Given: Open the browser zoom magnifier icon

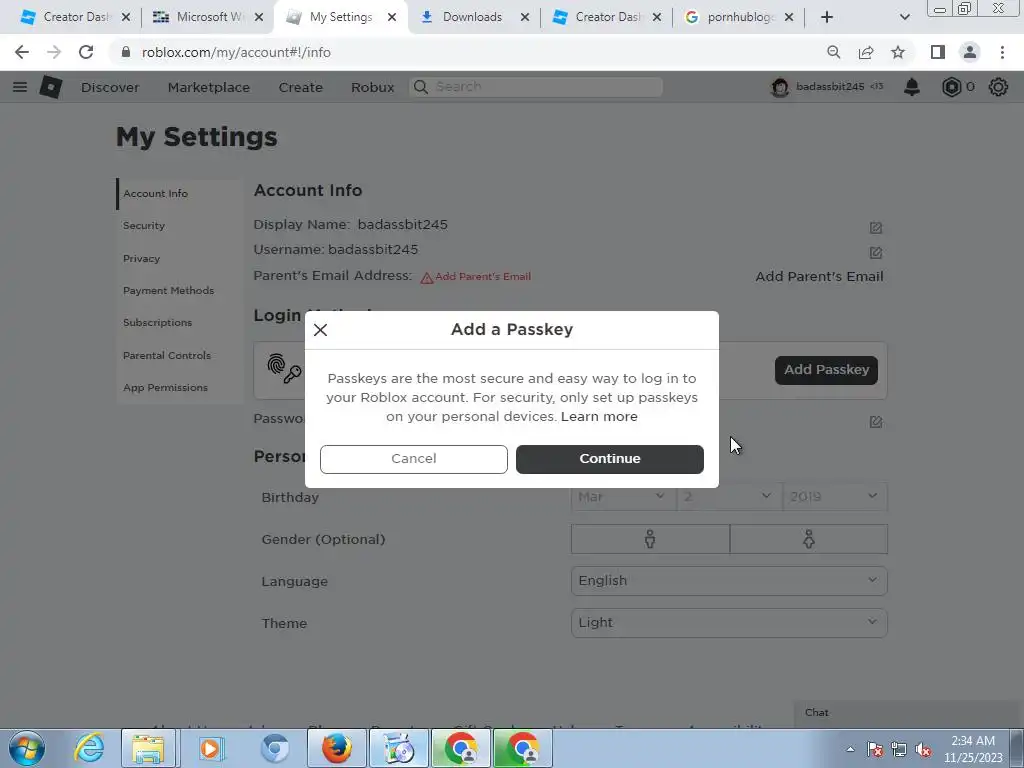Looking at the screenshot, I should pos(833,52).
